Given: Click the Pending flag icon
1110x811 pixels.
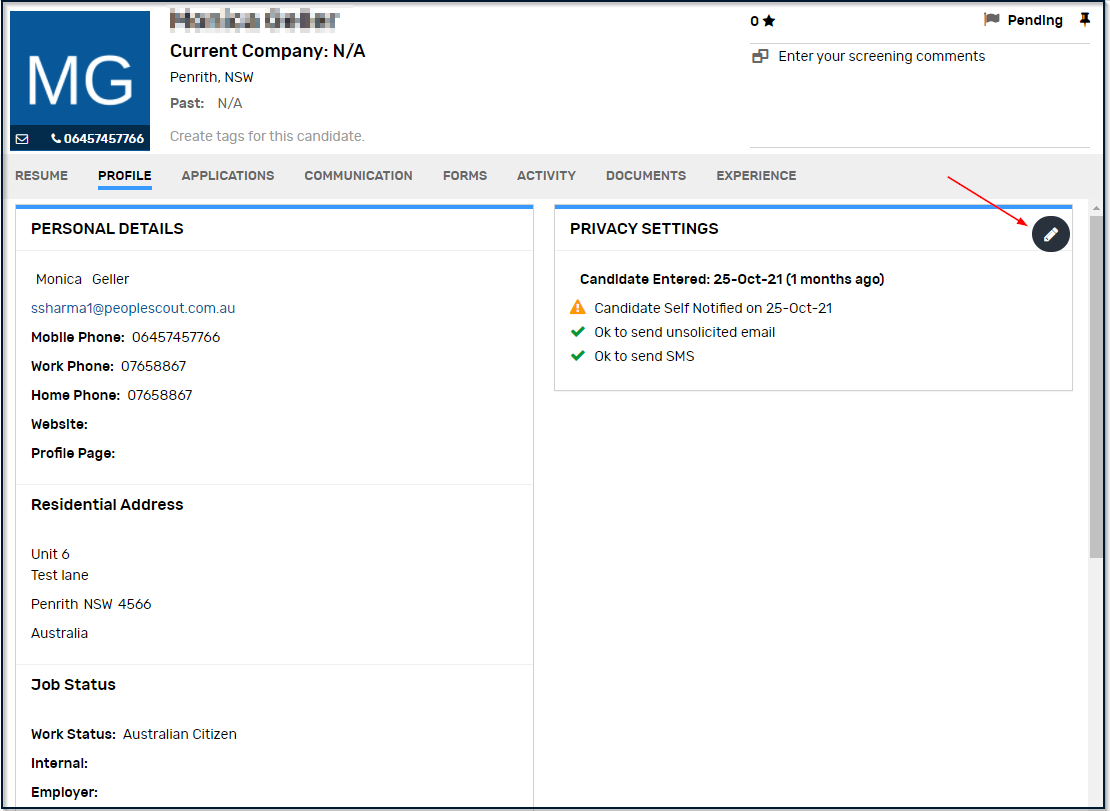Looking at the screenshot, I should (991, 20).
